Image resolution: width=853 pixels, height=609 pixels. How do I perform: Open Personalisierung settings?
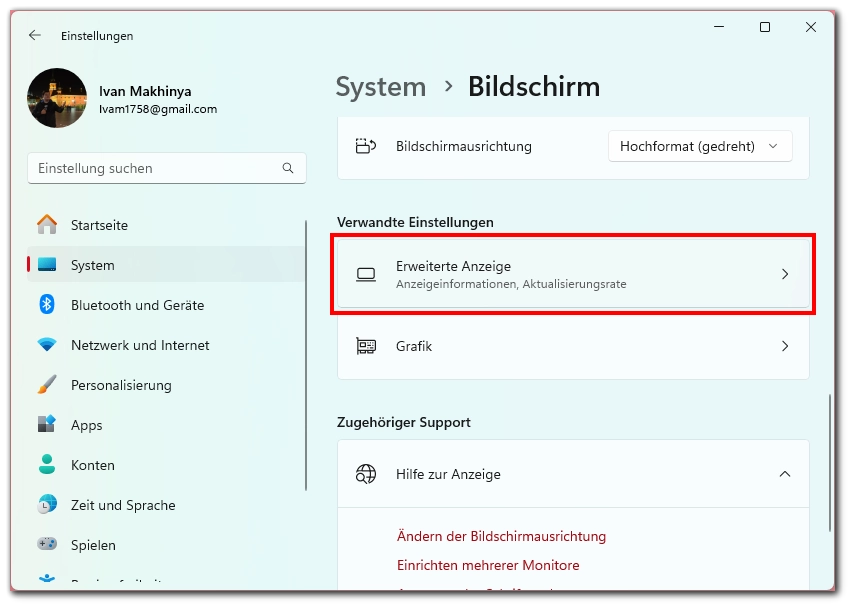click(166, 385)
